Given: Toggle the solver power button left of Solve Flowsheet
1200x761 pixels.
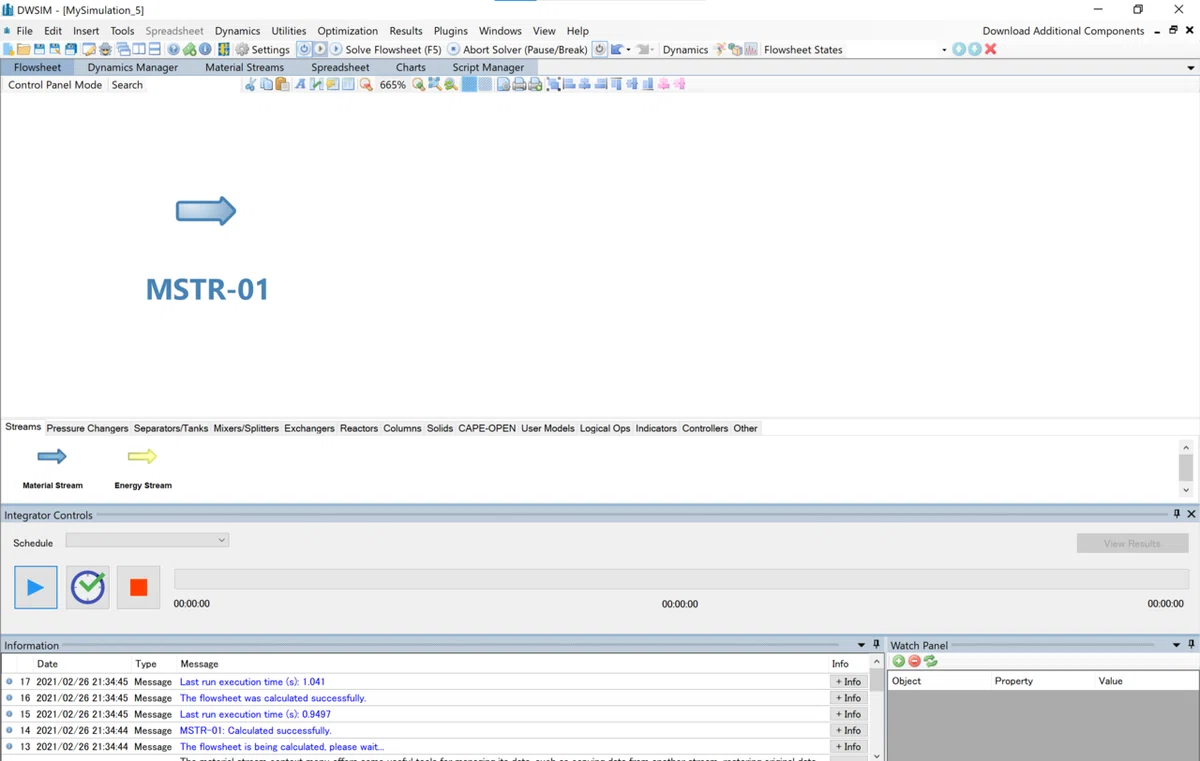Looking at the screenshot, I should (304, 49).
